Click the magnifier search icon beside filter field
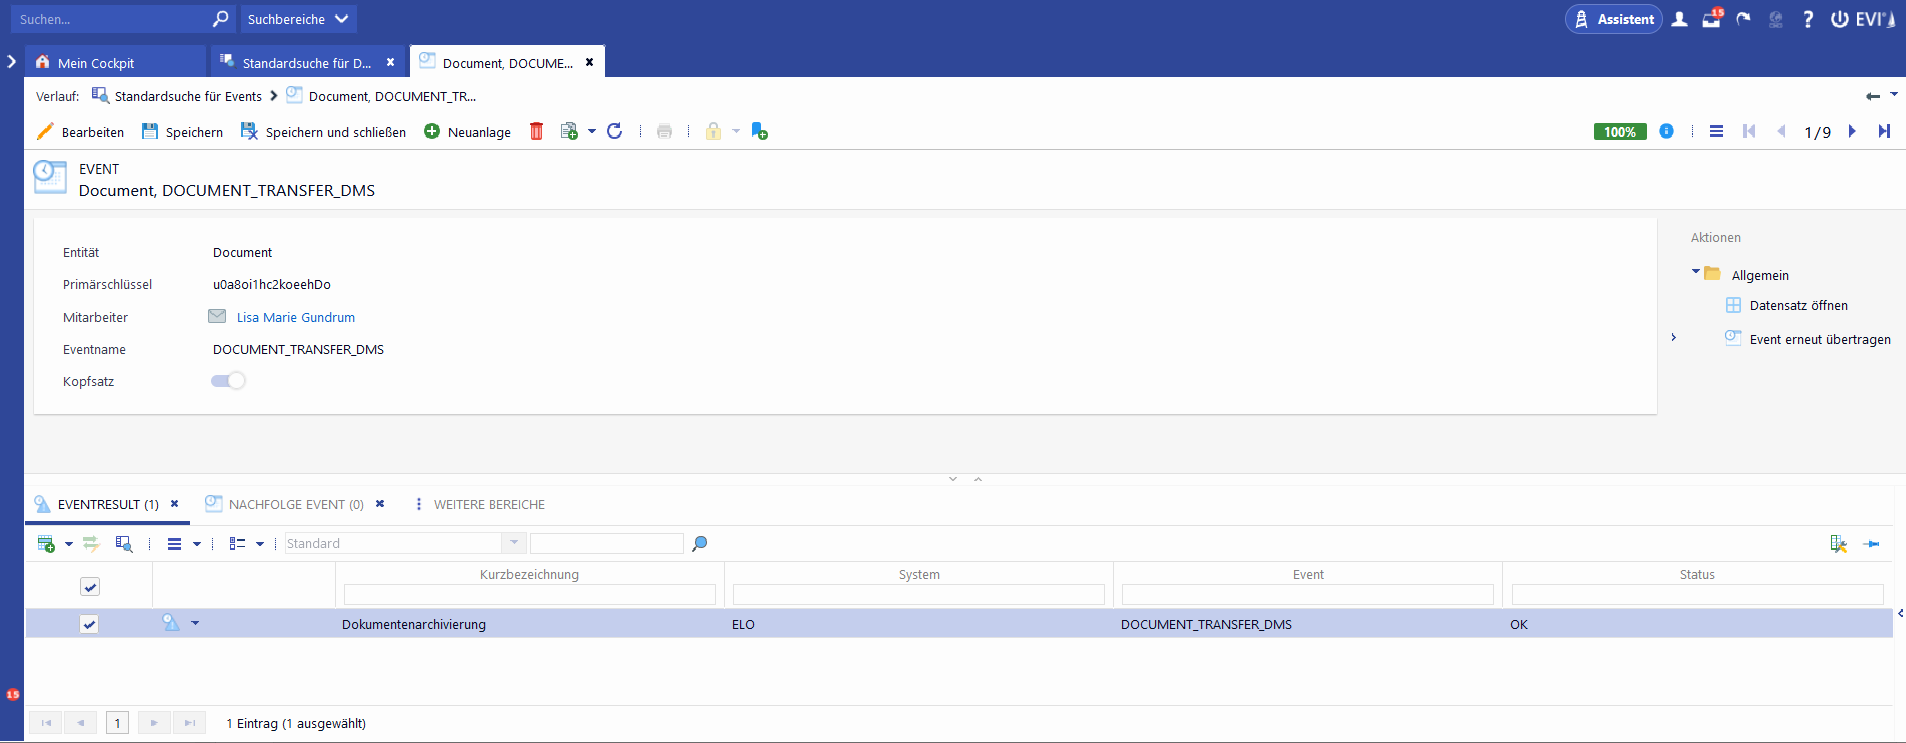 699,543
